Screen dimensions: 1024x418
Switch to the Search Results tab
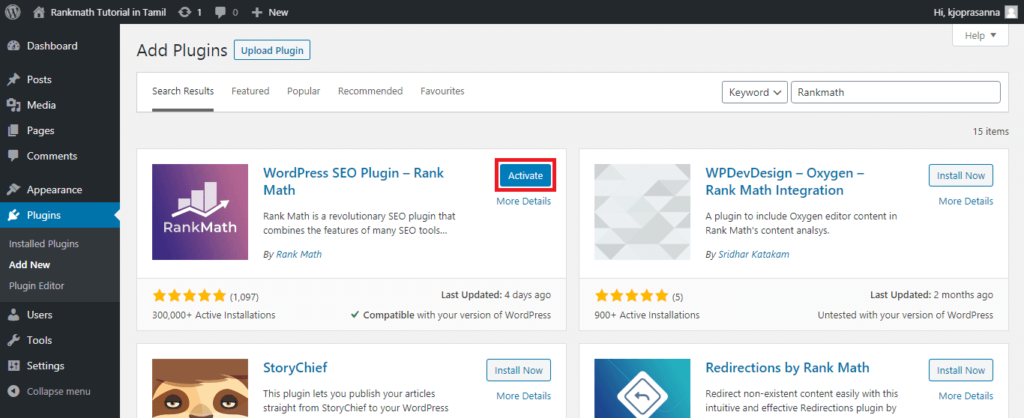click(x=183, y=91)
